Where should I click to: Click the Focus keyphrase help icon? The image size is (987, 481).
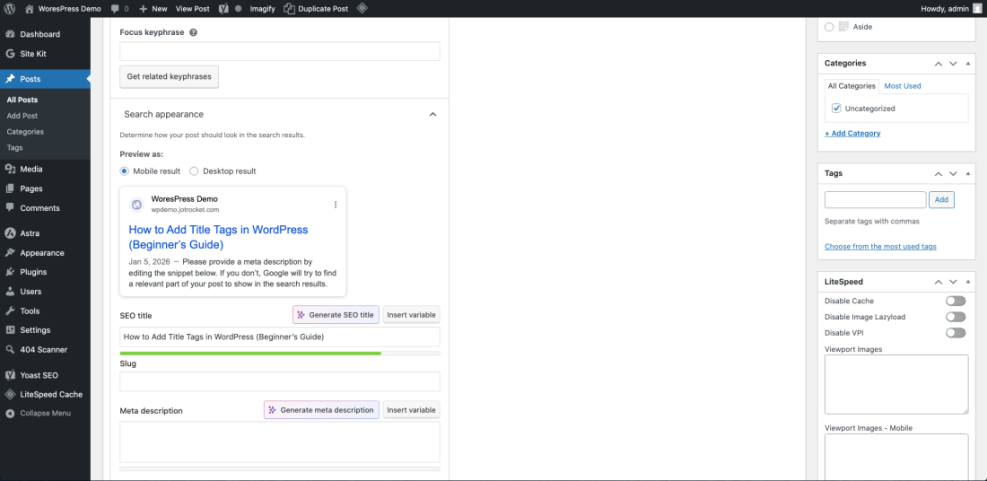tap(193, 33)
